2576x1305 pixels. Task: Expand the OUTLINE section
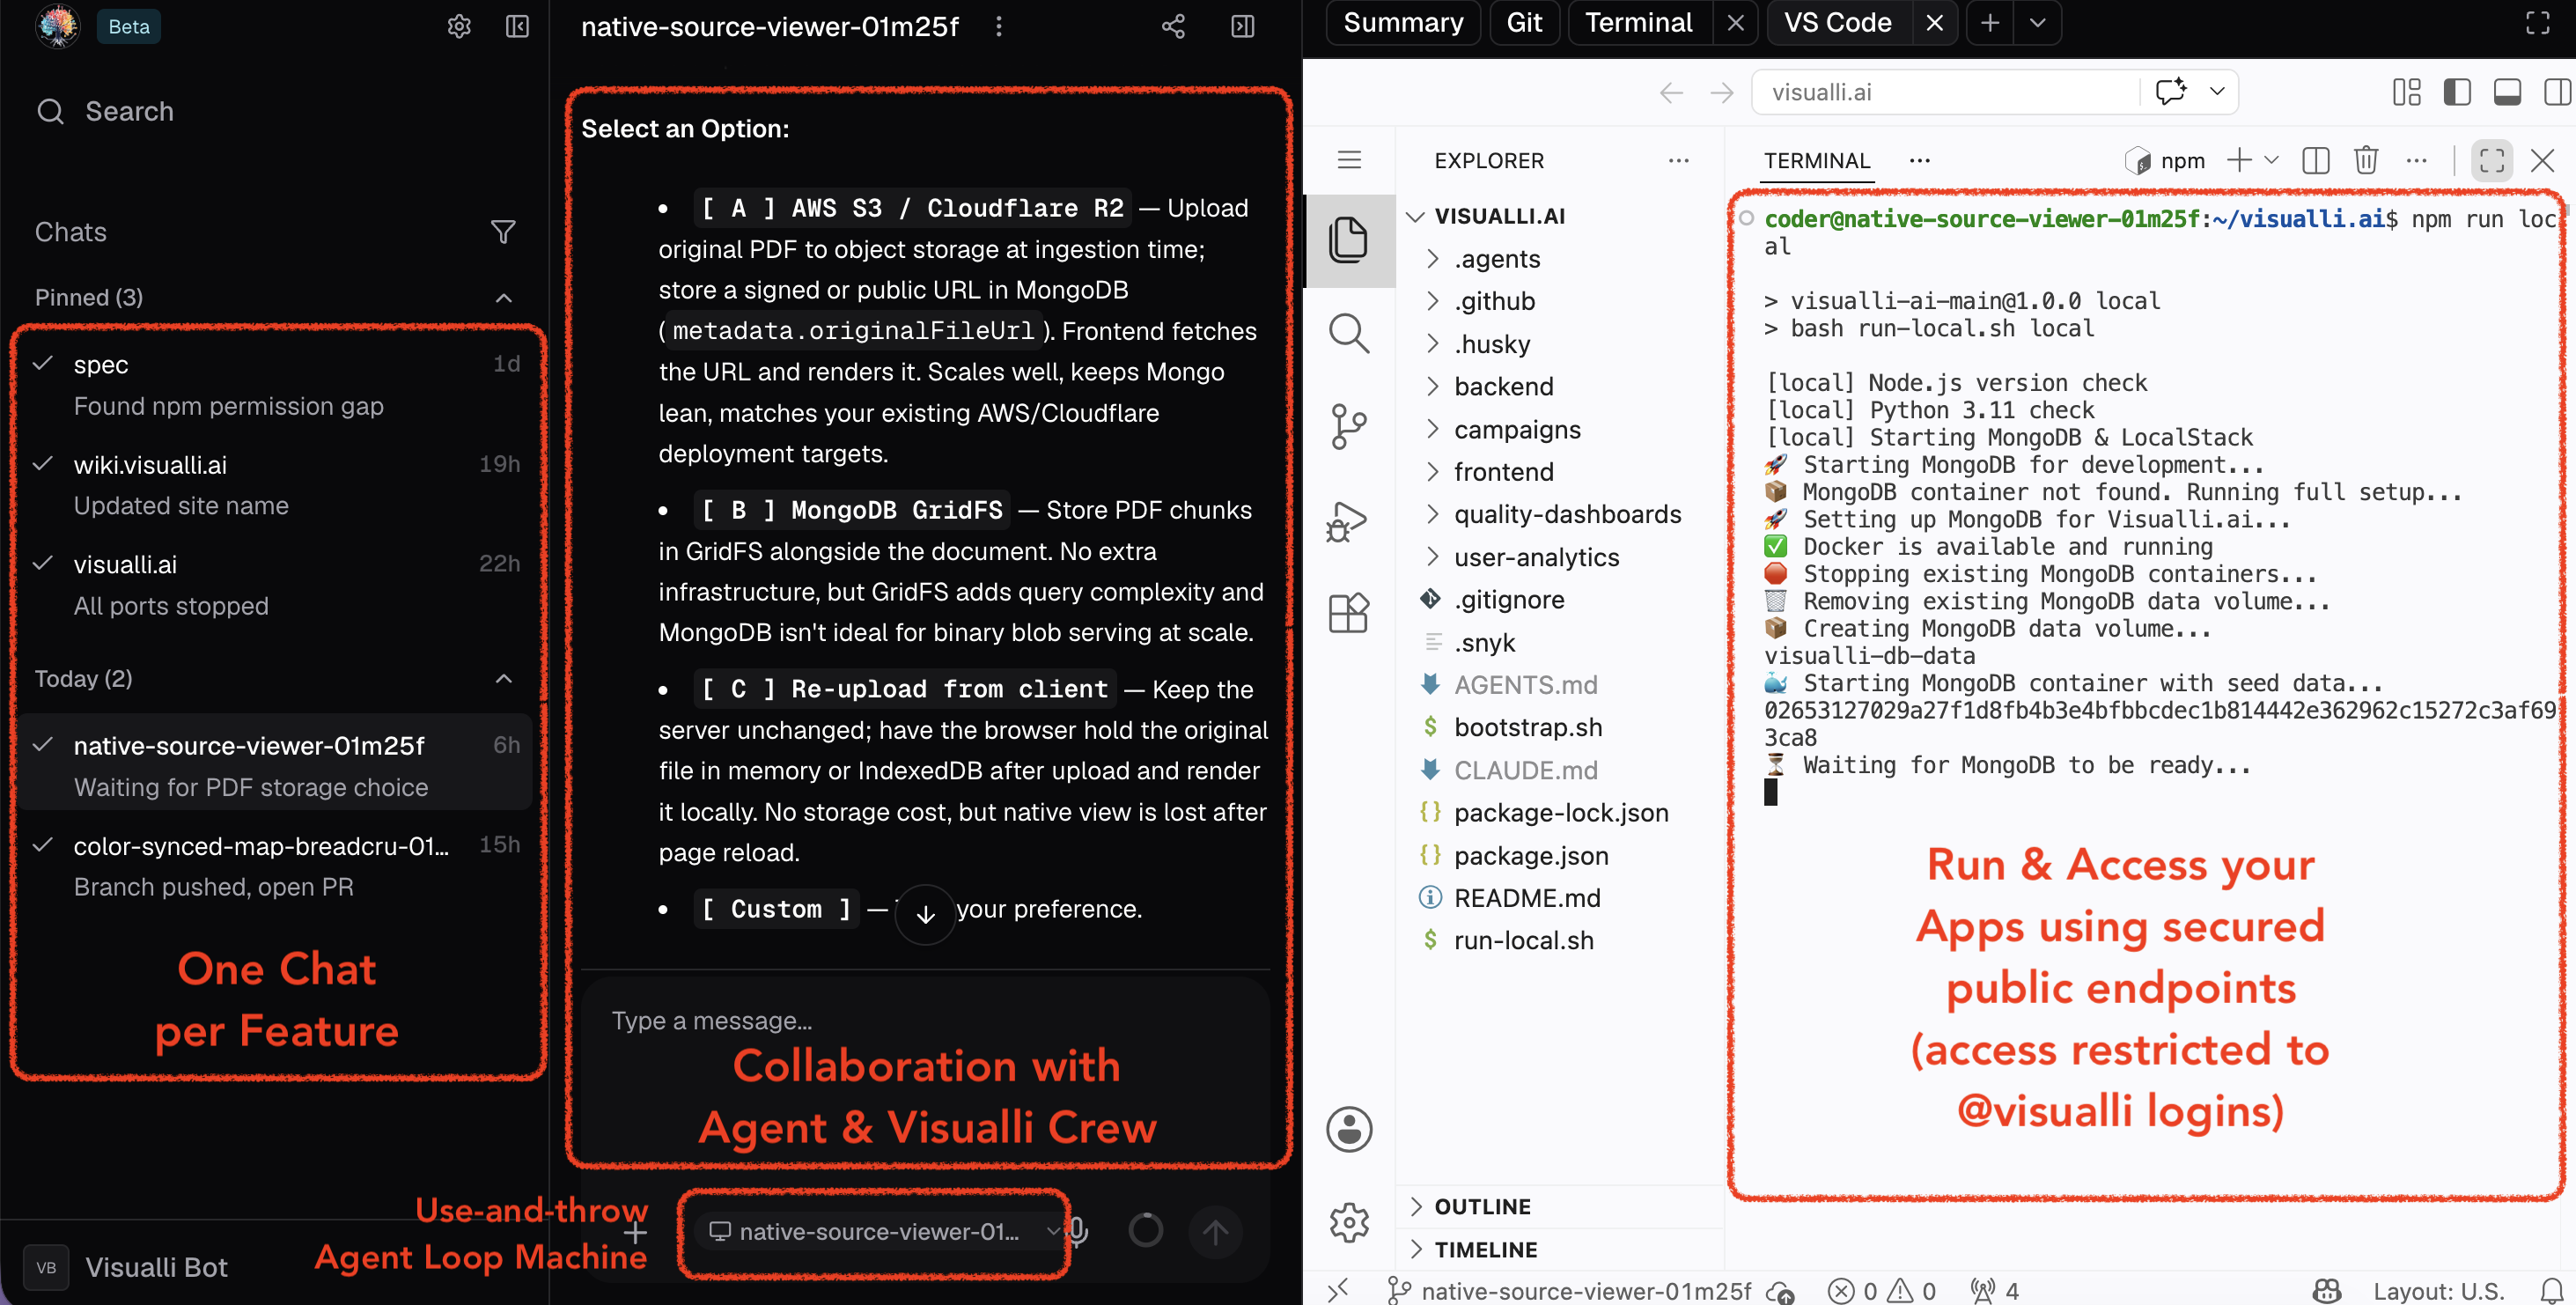pyautogui.click(x=1482, y=1207)
